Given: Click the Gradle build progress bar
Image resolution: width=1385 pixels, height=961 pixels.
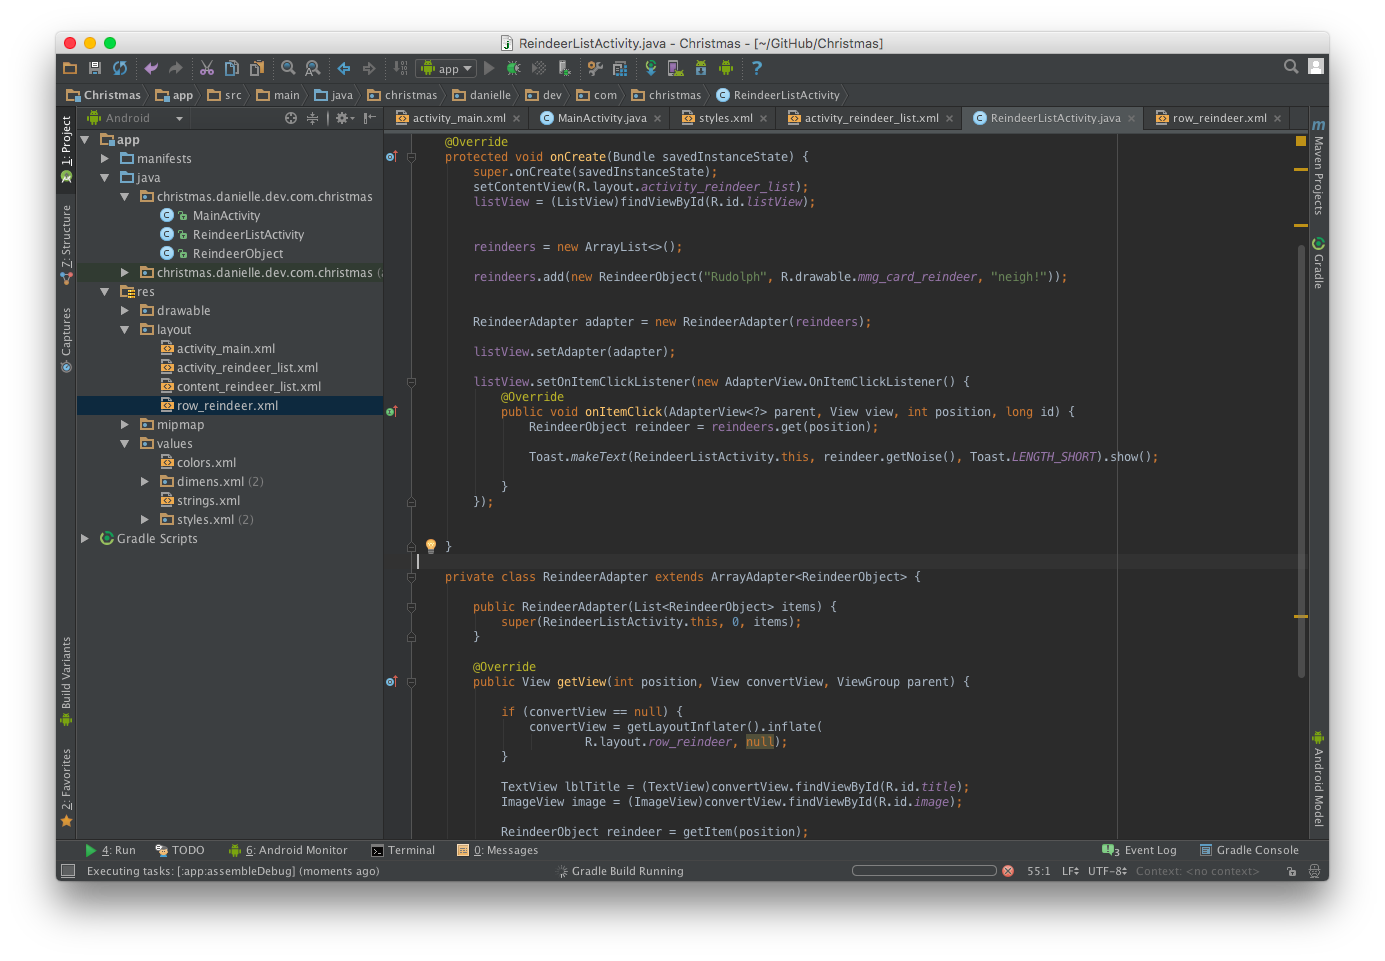Looking at the screenshot, I should [x=924, y=871].
